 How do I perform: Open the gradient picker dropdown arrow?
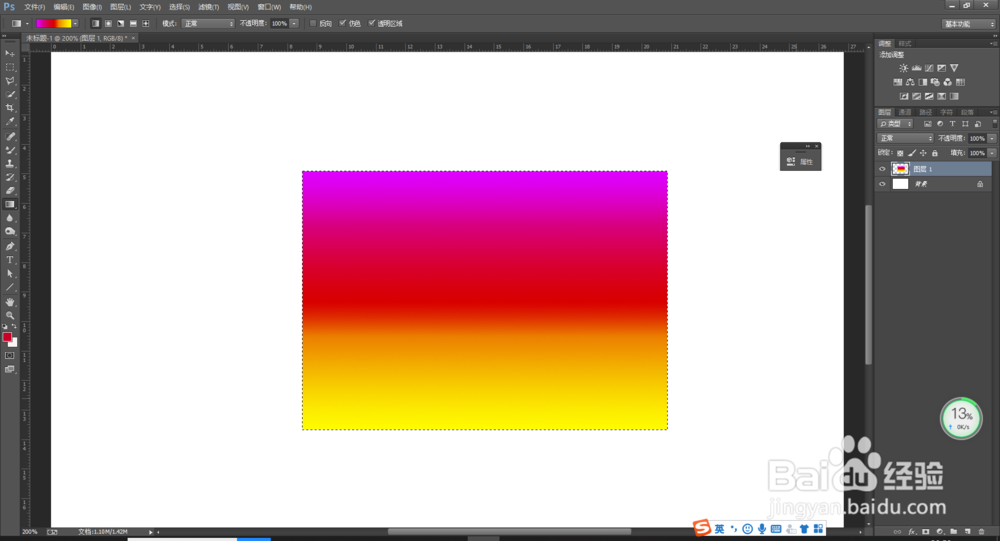click(75, 24)
